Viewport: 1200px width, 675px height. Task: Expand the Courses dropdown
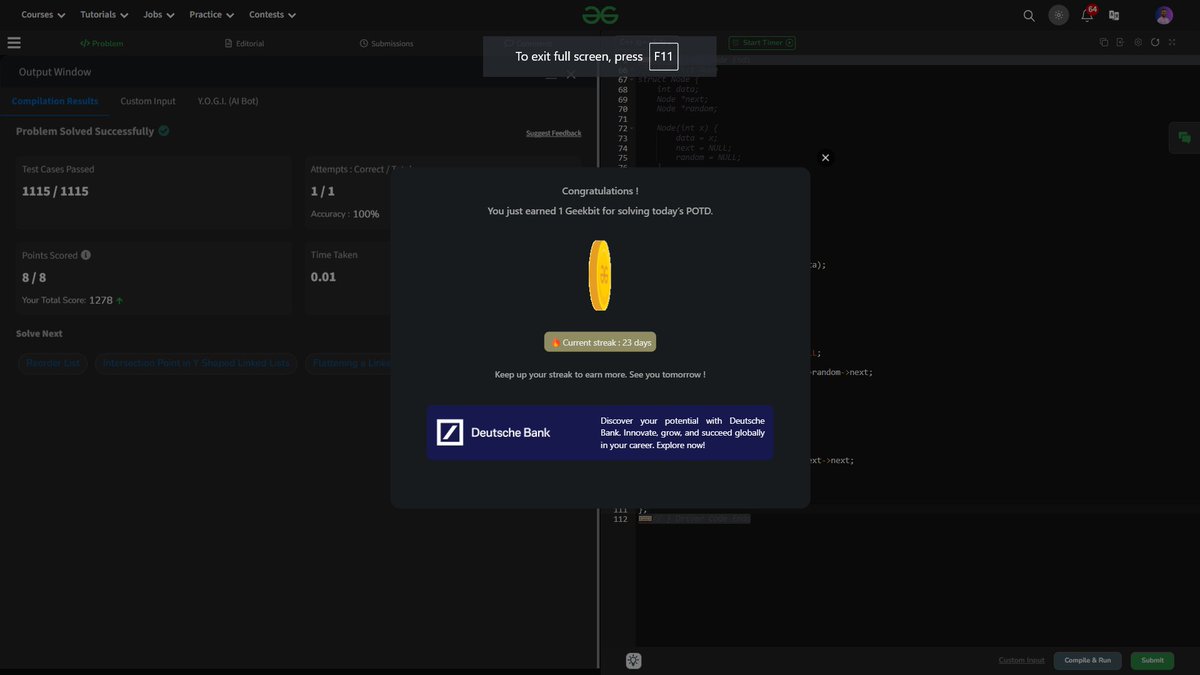[43, 15]
